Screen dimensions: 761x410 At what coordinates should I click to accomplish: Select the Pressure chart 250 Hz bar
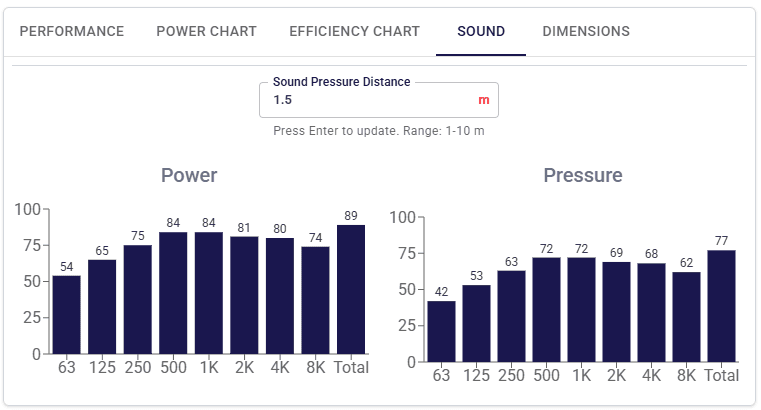coord(512,316)
